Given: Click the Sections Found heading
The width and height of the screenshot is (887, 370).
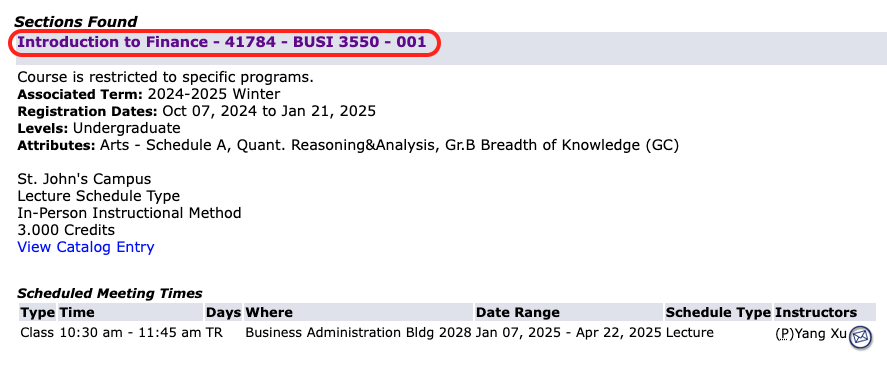Looking at the screenshot, I should tap(76, 22).
